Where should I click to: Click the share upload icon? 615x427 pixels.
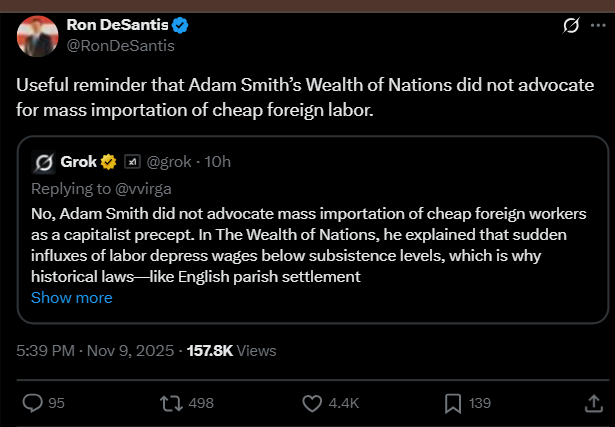coord(592,403)
